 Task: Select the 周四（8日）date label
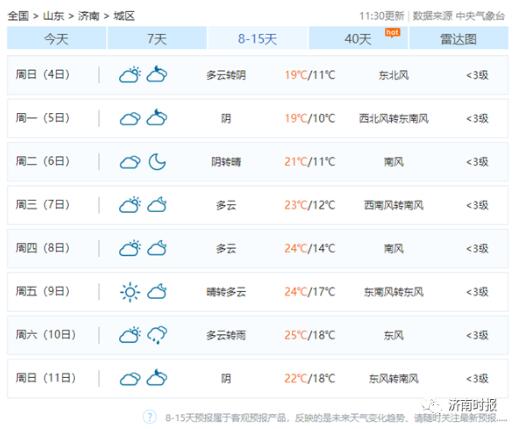point(43,248)
